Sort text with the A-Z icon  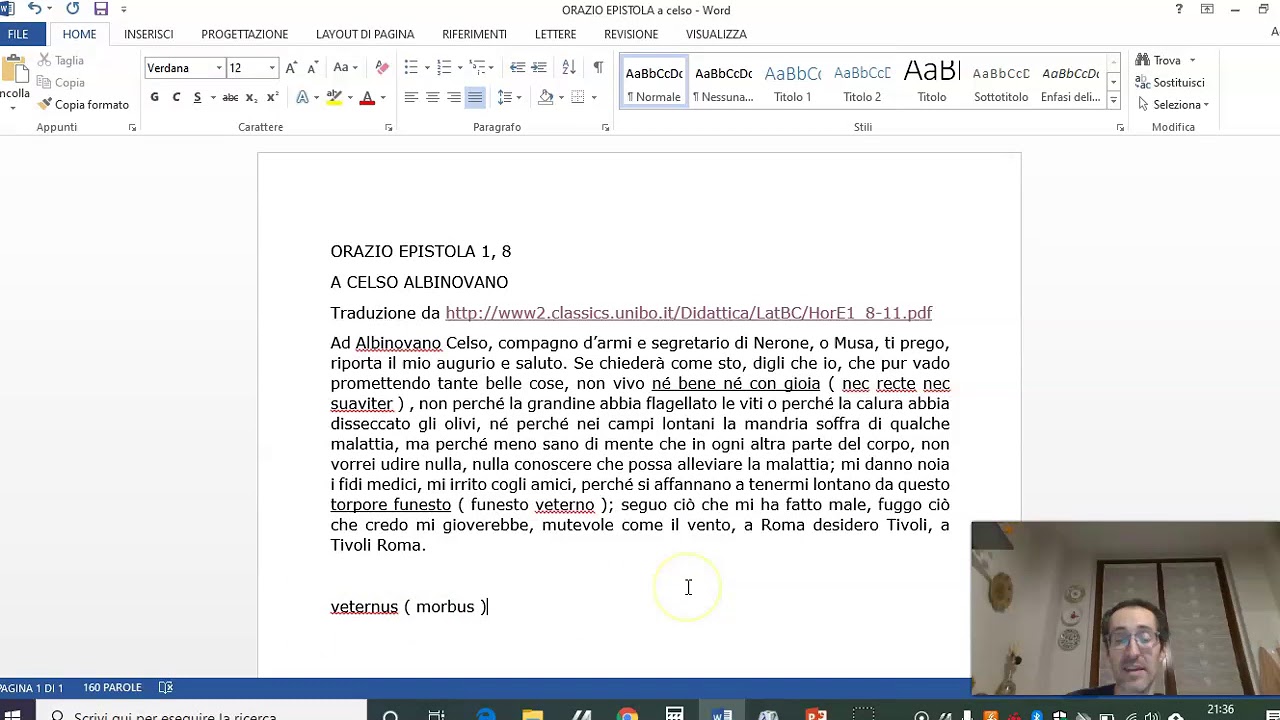[x=568, y=67]
